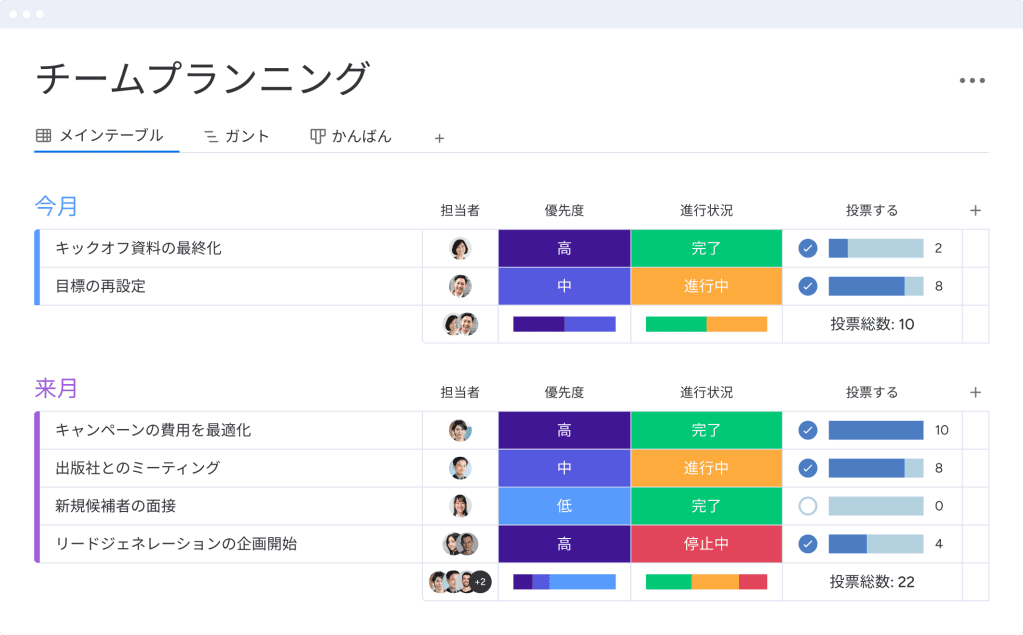Select the Kanban board icon
Screen dimensions: 1023x635
coord(316,136)
